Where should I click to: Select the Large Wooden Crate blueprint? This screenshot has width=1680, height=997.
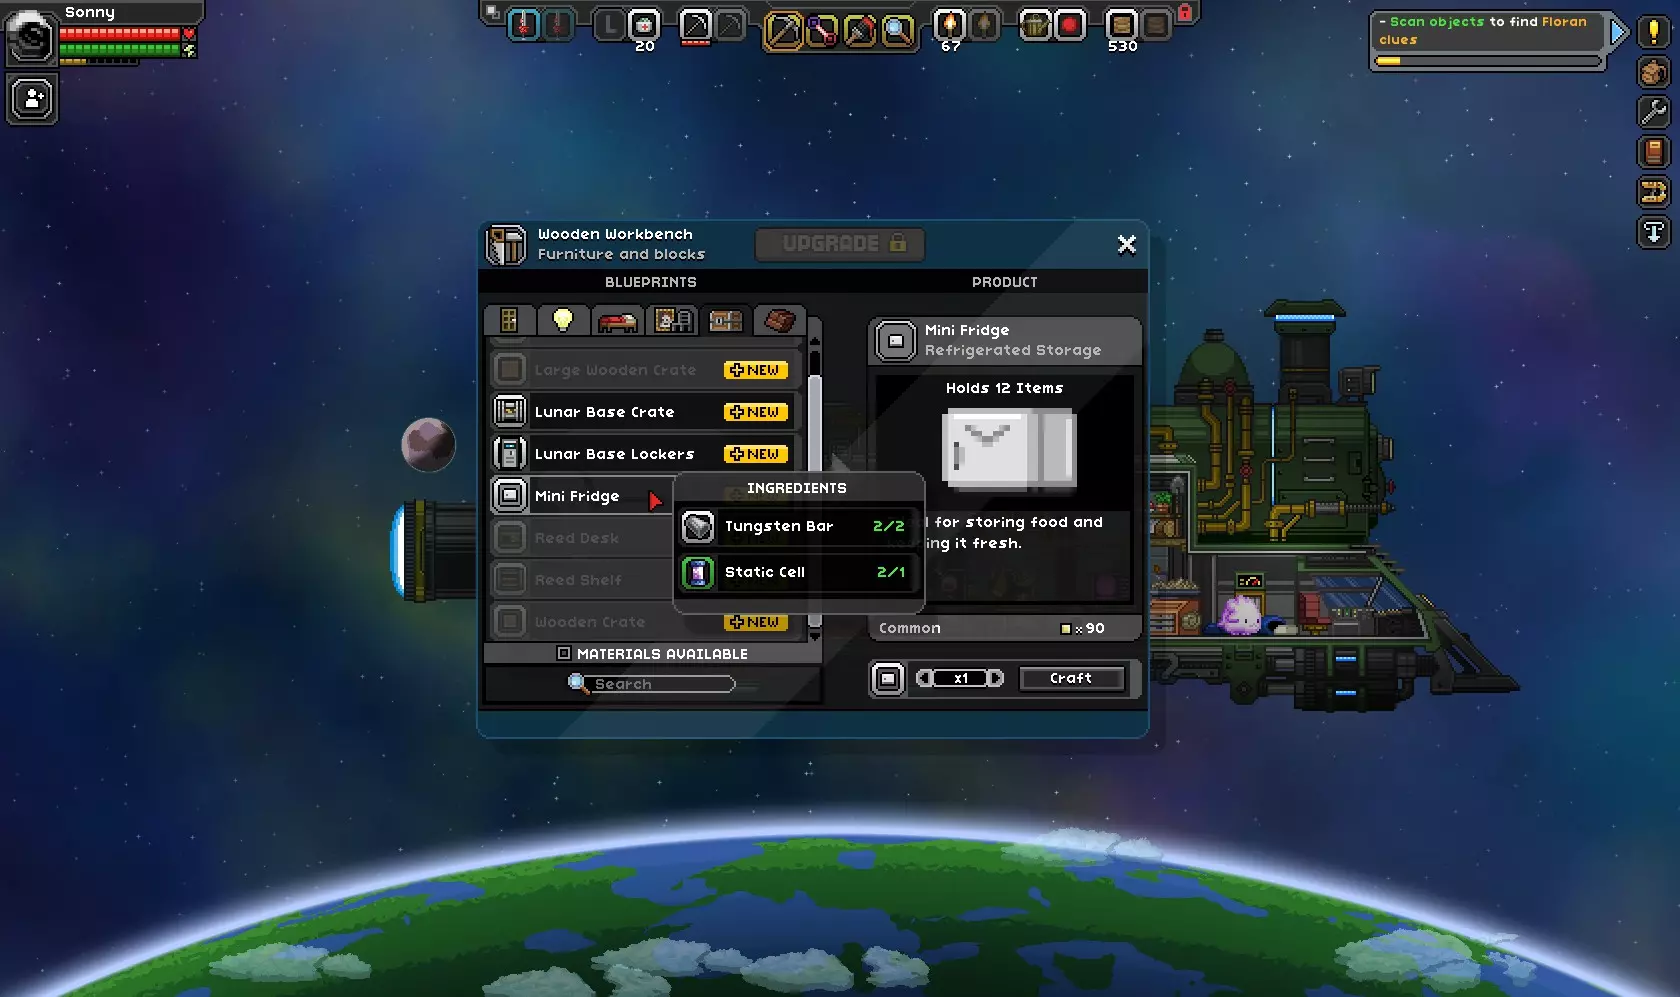pyautogui.click(x=646, y=370)
